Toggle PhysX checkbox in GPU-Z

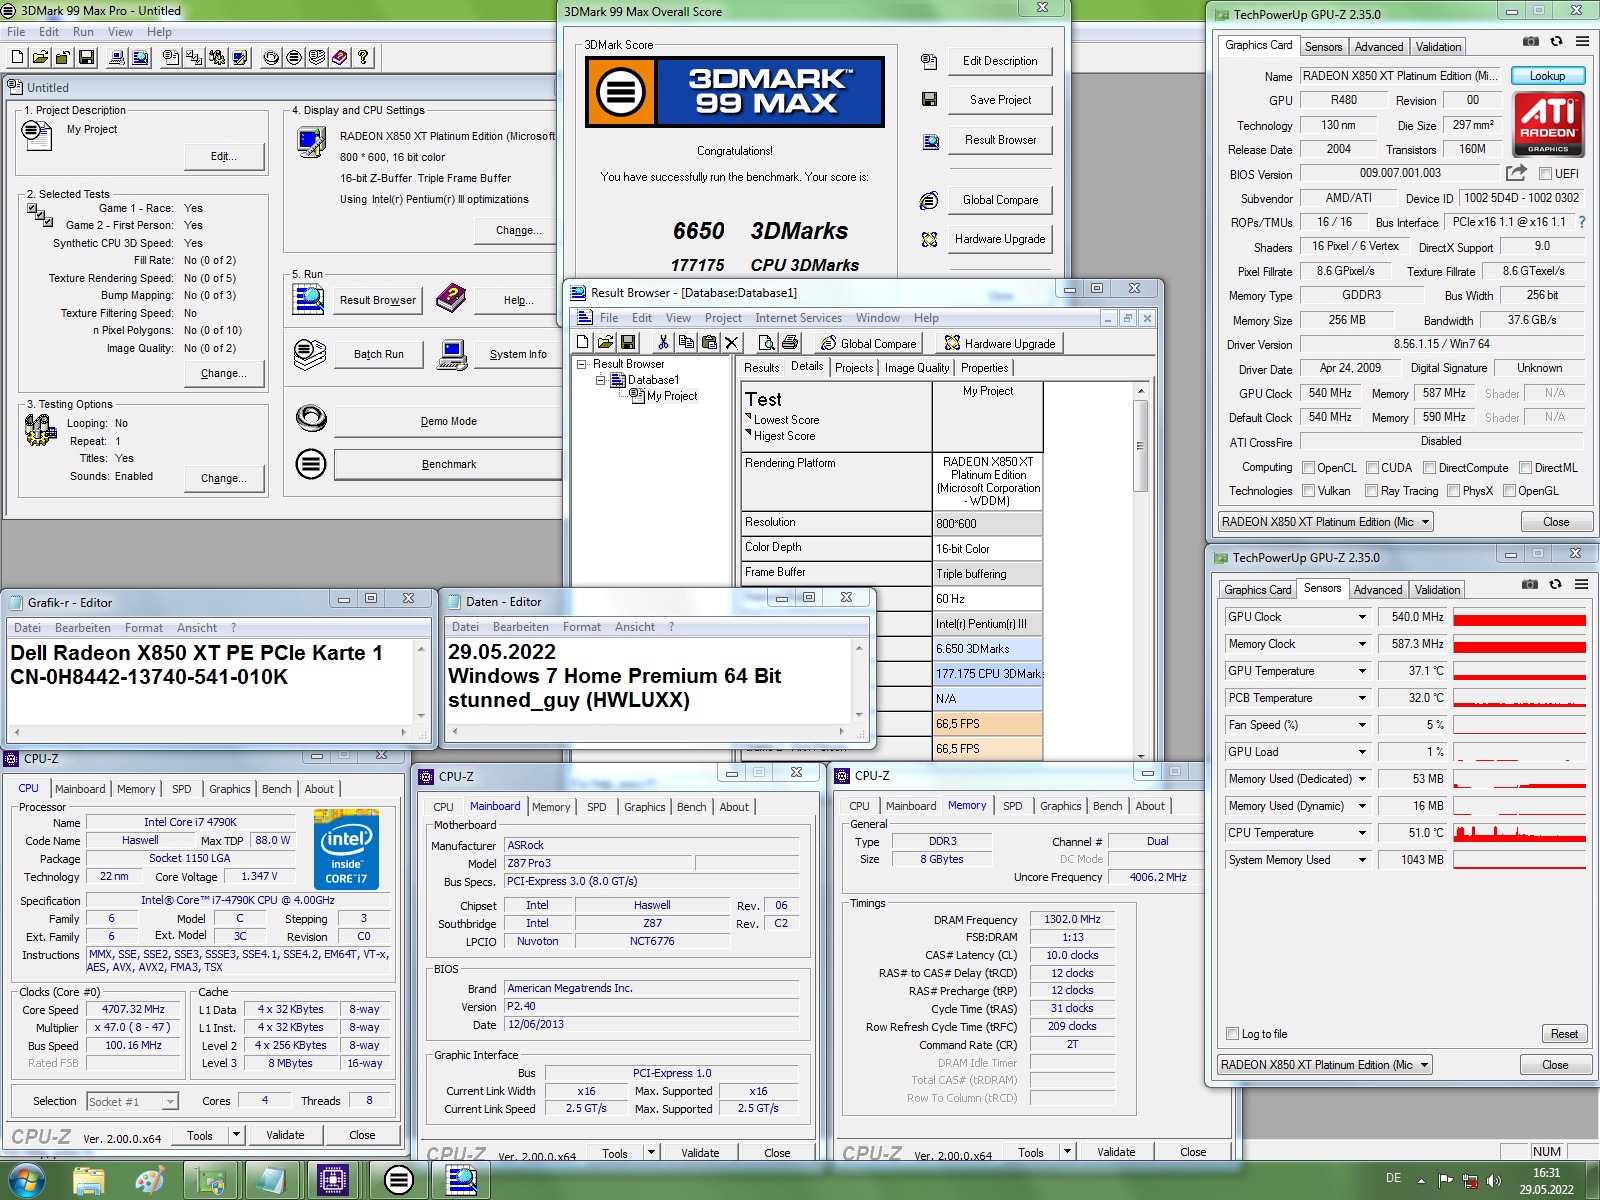1453,491
